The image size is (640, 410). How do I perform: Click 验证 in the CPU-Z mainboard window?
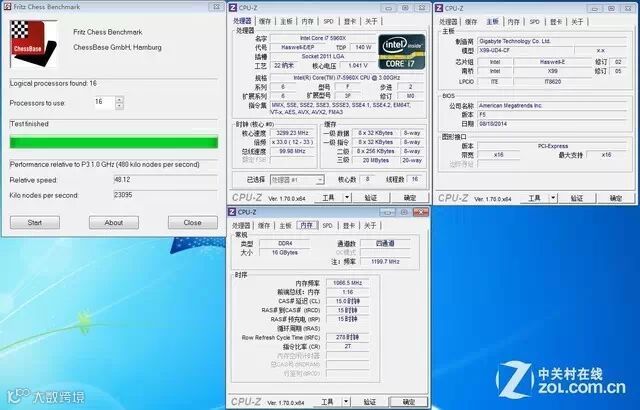pyautogui.click(x=577, y=198)
